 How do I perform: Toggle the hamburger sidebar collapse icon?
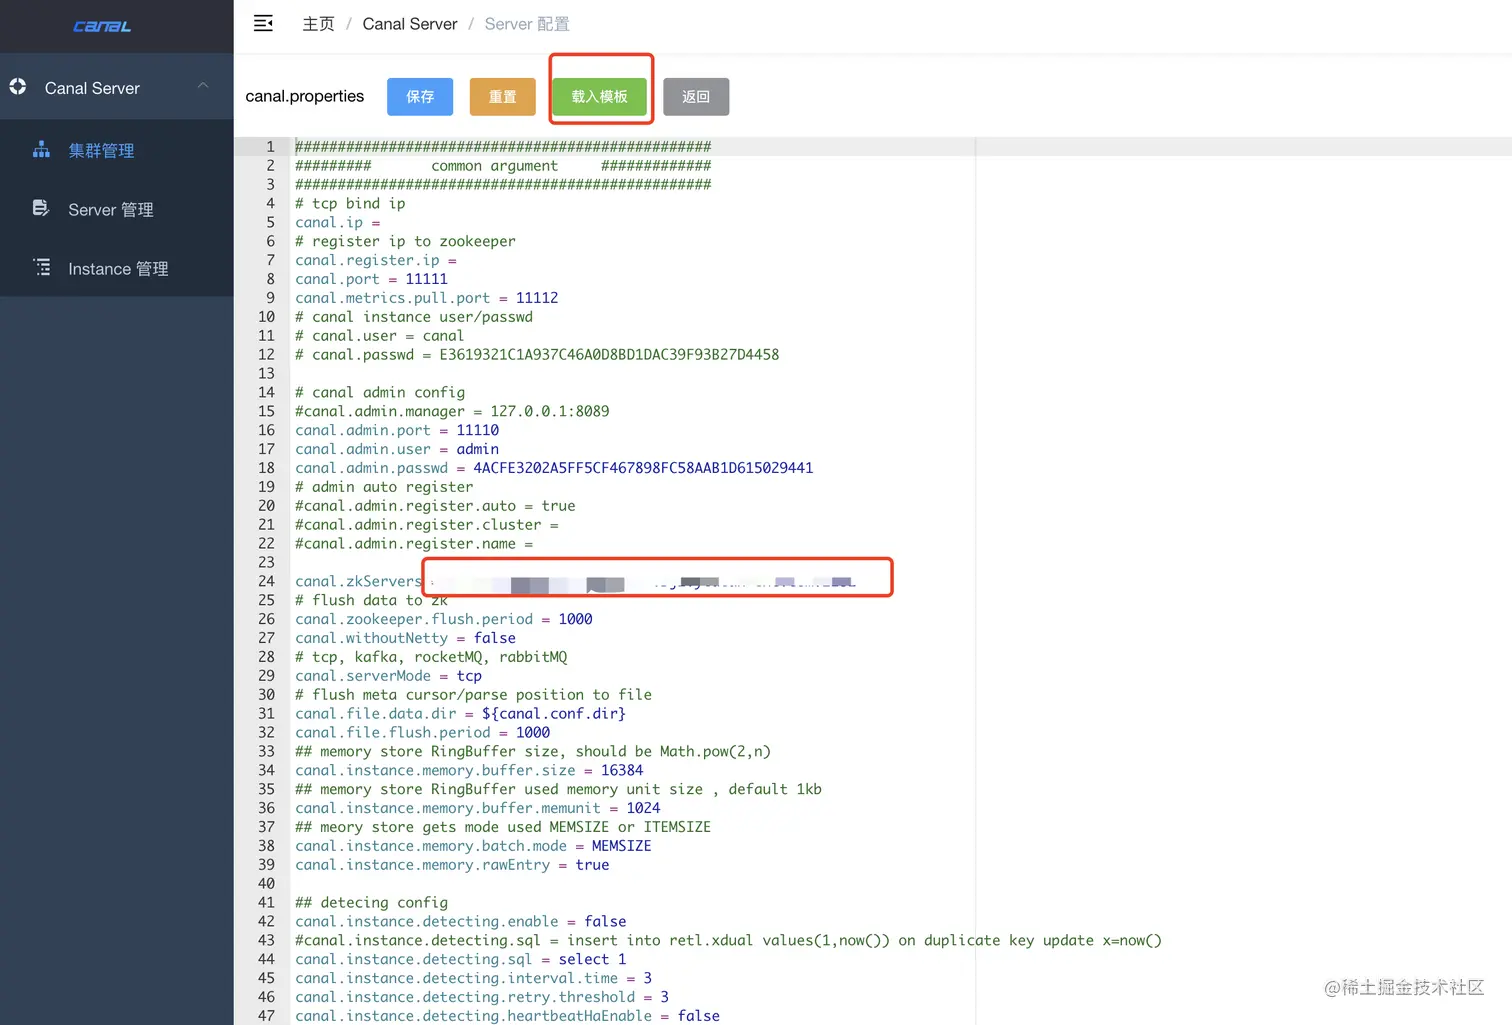pos(263,24)
